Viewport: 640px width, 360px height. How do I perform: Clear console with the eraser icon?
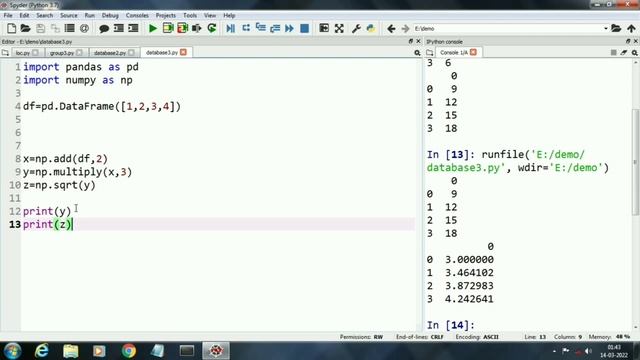tap(624, 53)
